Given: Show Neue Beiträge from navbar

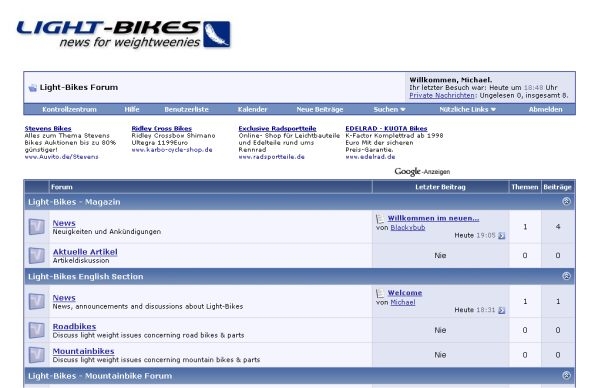Looking at the screenshot, I should 320,109.
